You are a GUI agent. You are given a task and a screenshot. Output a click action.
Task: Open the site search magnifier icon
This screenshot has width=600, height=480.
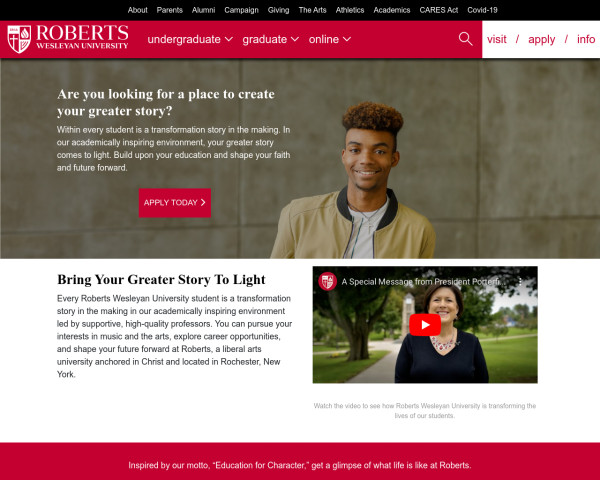(465, 39)
